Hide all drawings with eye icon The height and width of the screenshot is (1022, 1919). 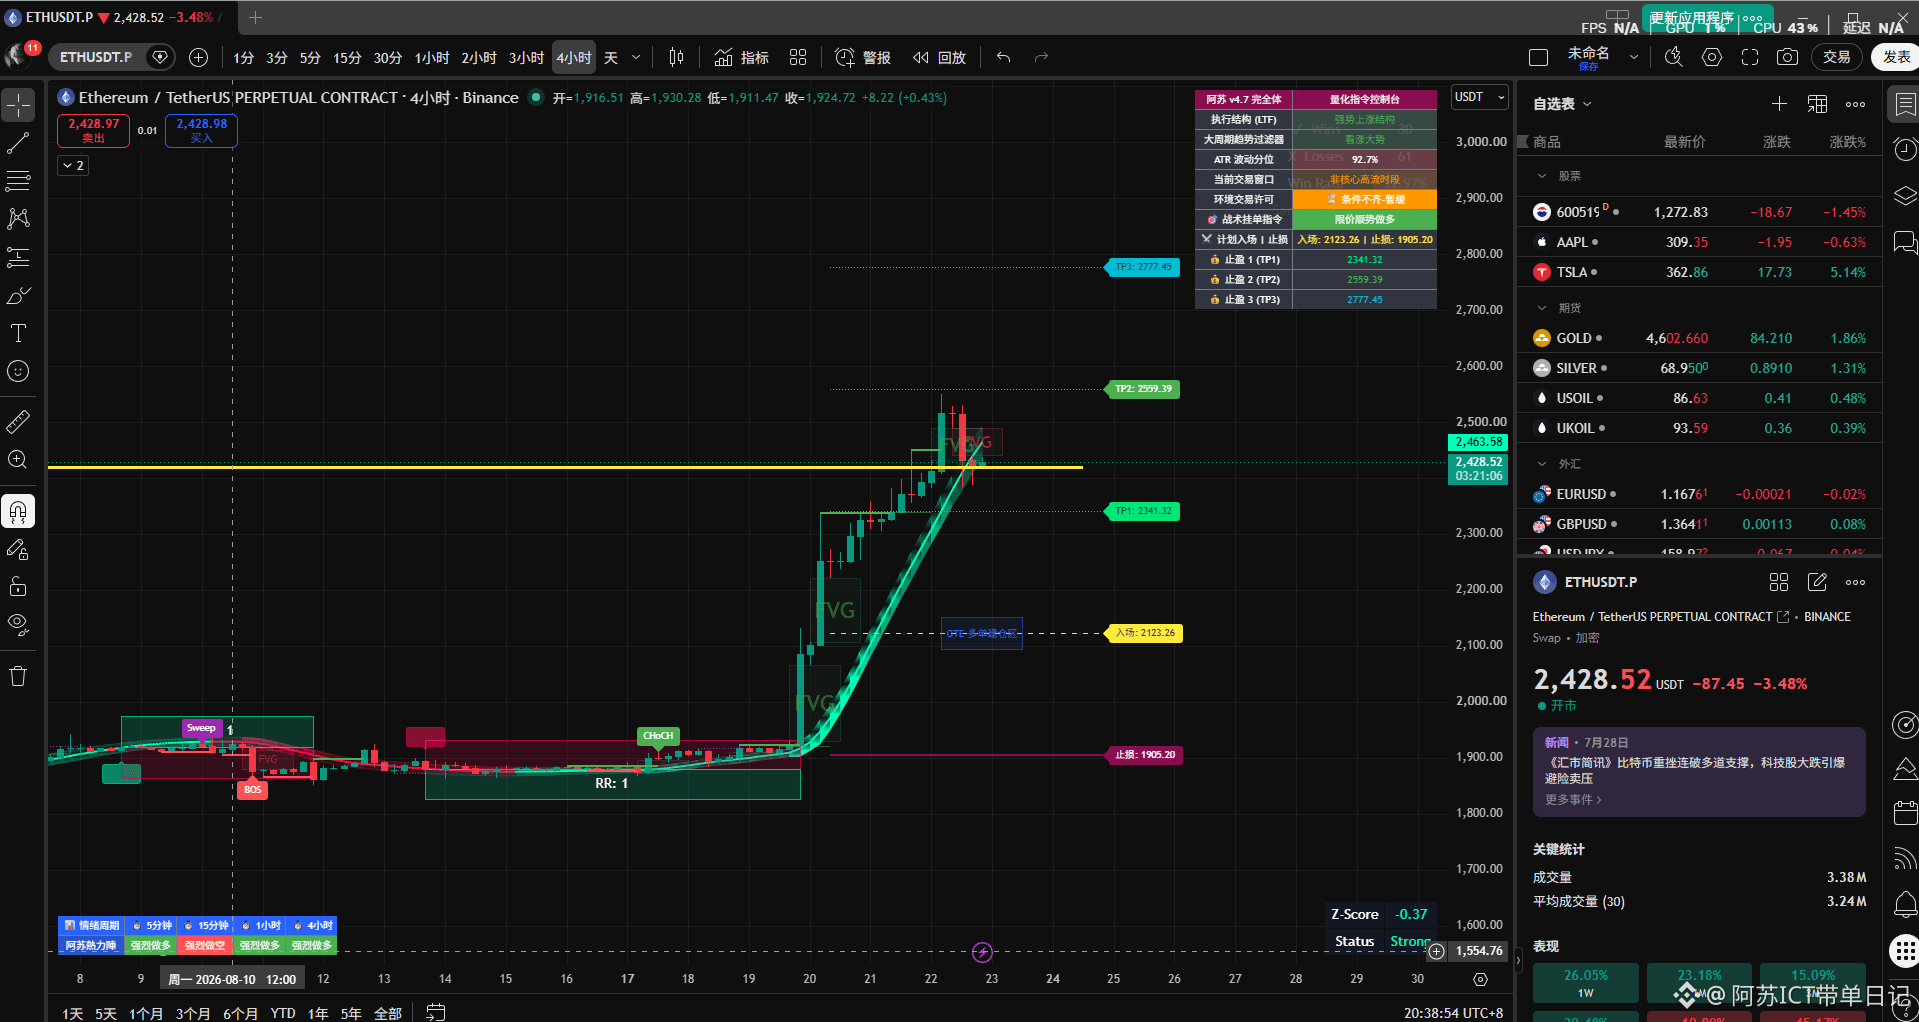click(x=18, y=625)
